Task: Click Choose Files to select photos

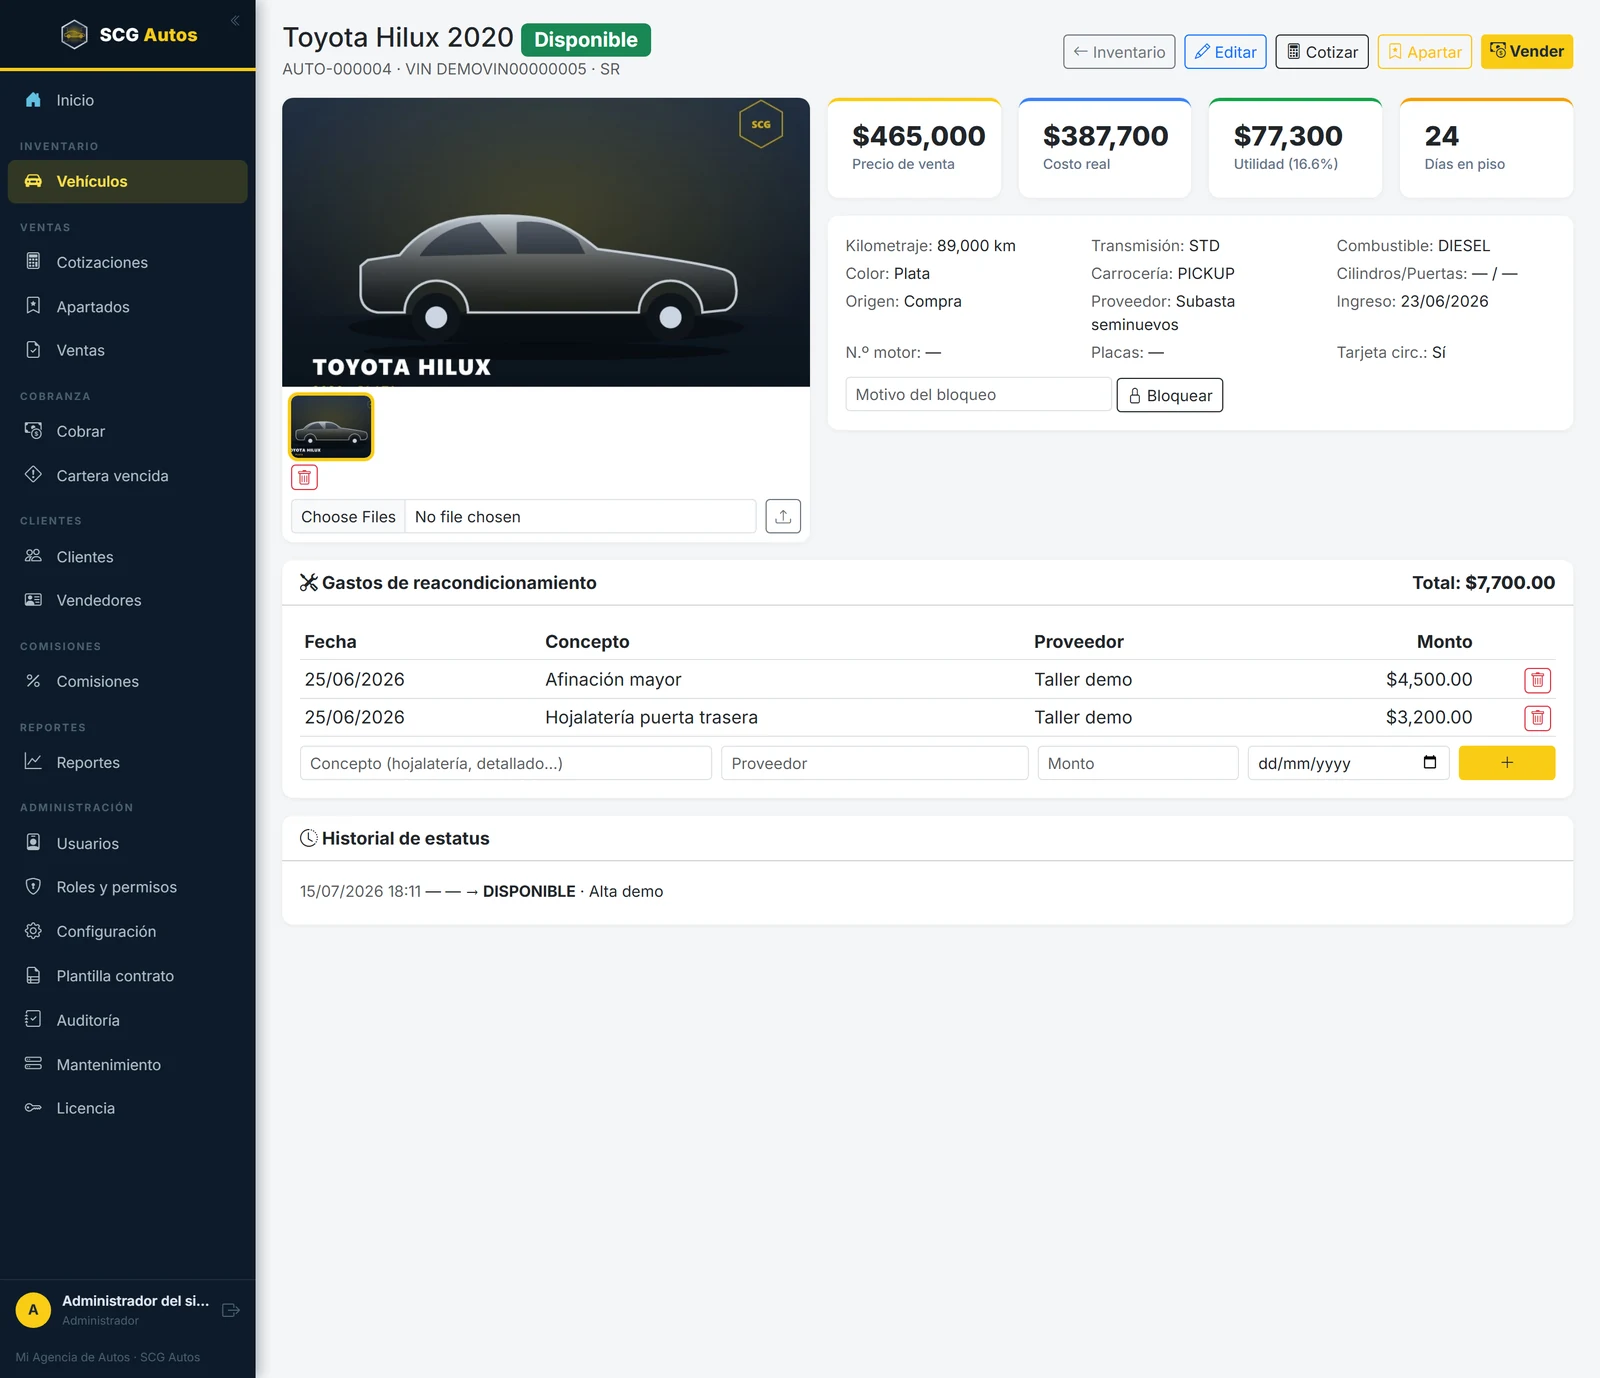Action: [x=348, y=517]
